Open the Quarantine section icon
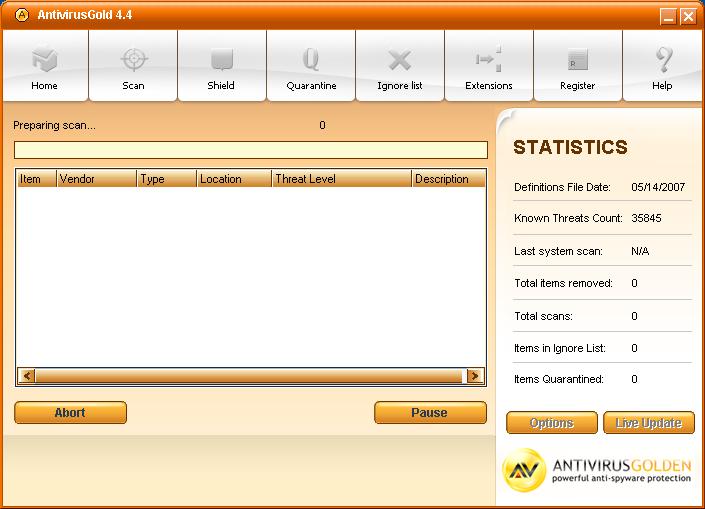 coord(311,62)
